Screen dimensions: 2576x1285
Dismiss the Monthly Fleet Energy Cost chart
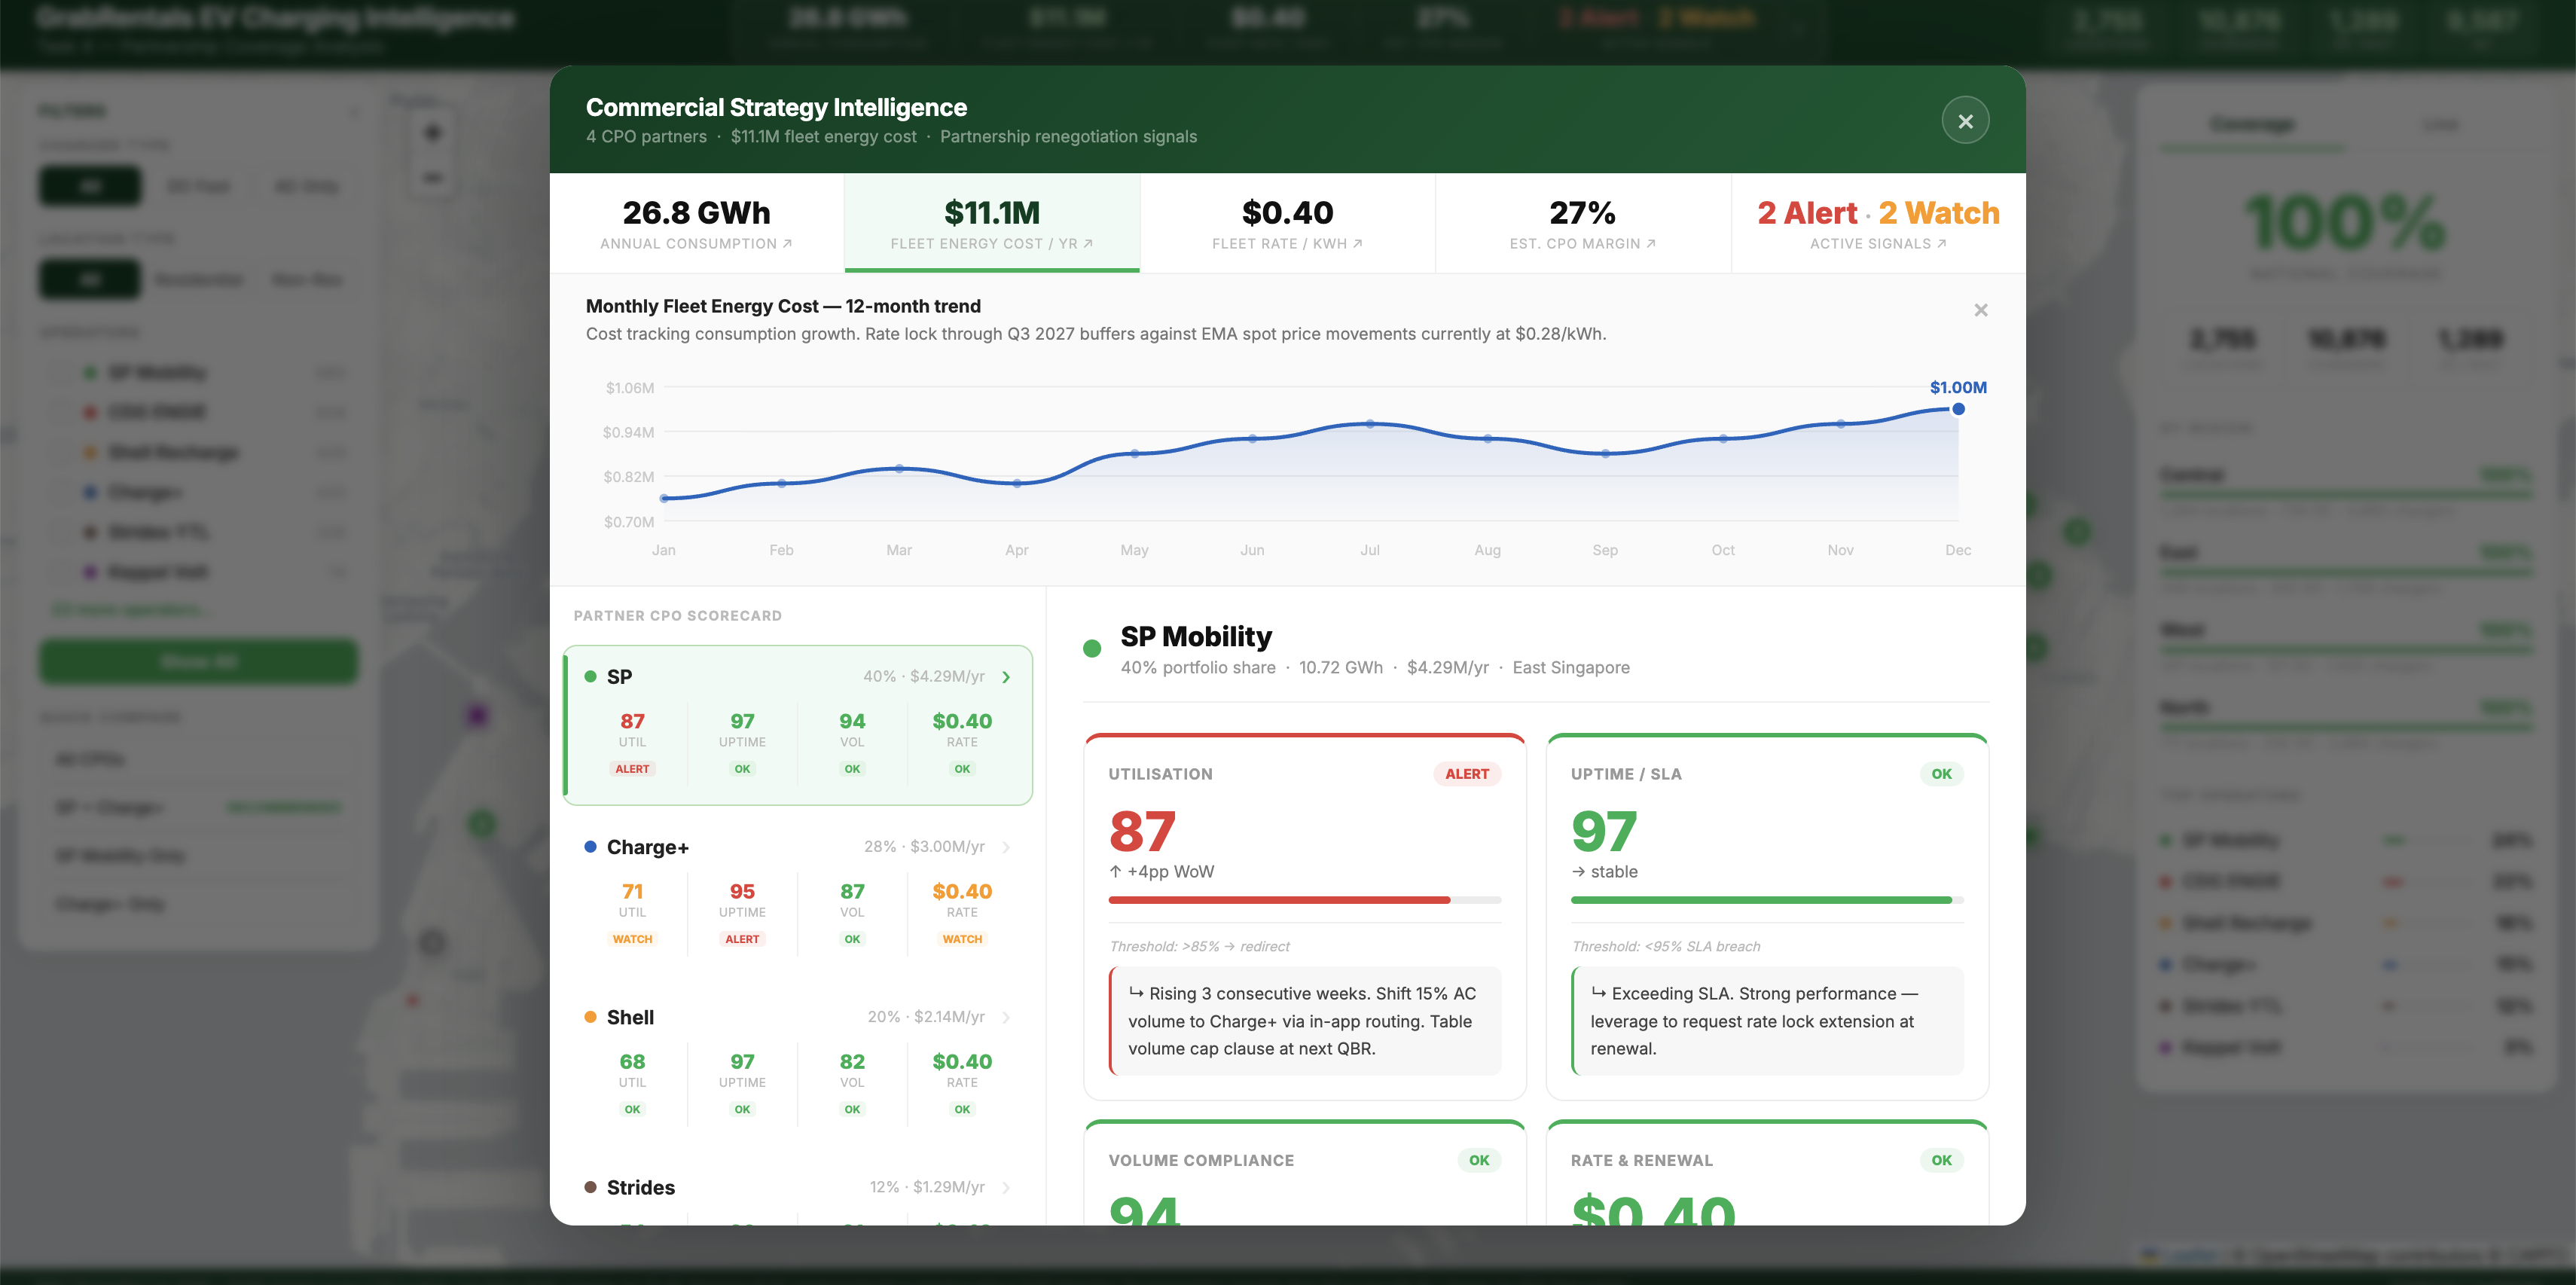click(1980, 310)
